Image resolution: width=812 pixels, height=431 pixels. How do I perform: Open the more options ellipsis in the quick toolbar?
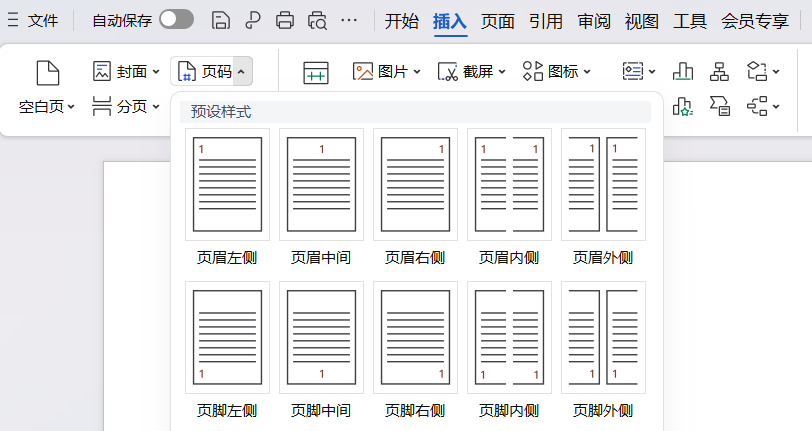point(349,21)
